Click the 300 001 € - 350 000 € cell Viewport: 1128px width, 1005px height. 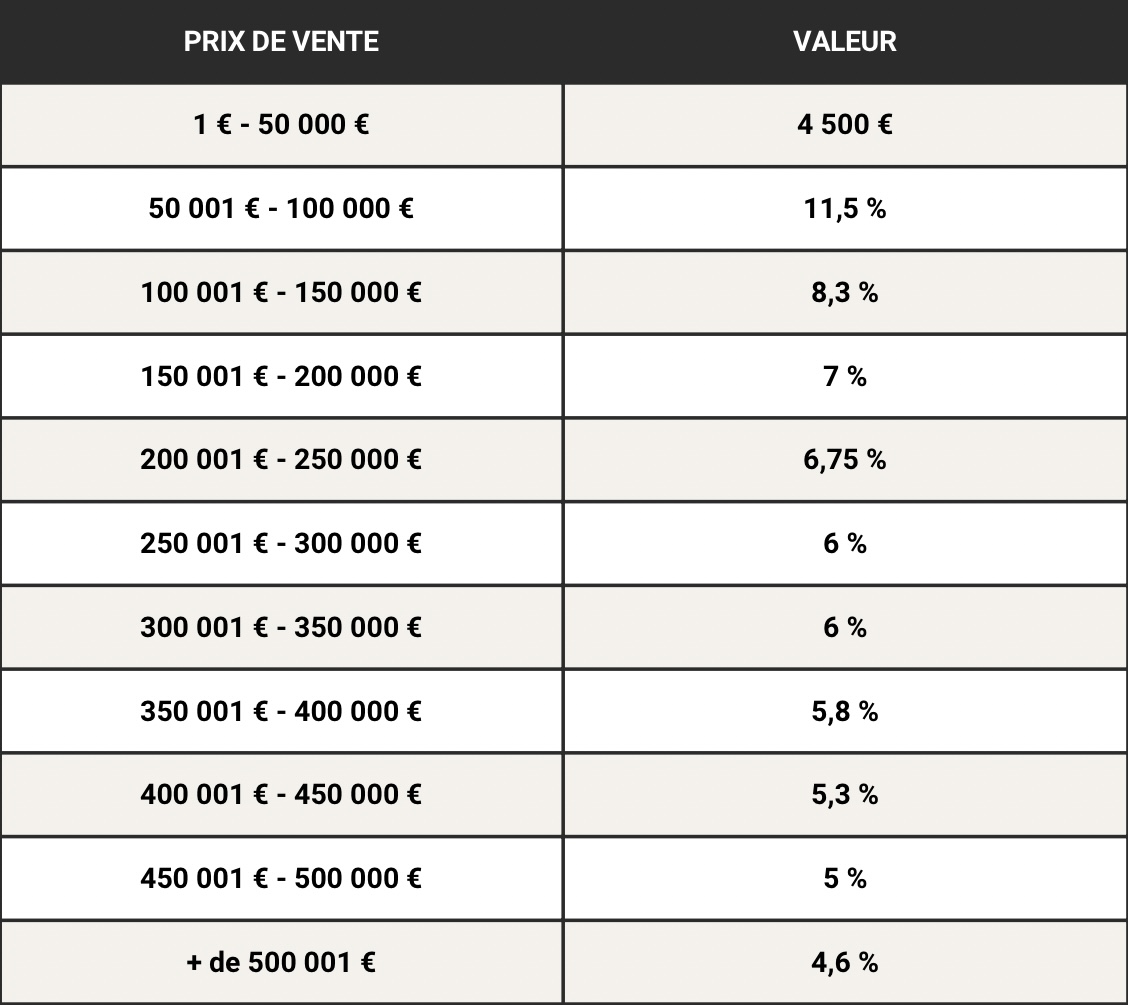click(x=281, y=627)
